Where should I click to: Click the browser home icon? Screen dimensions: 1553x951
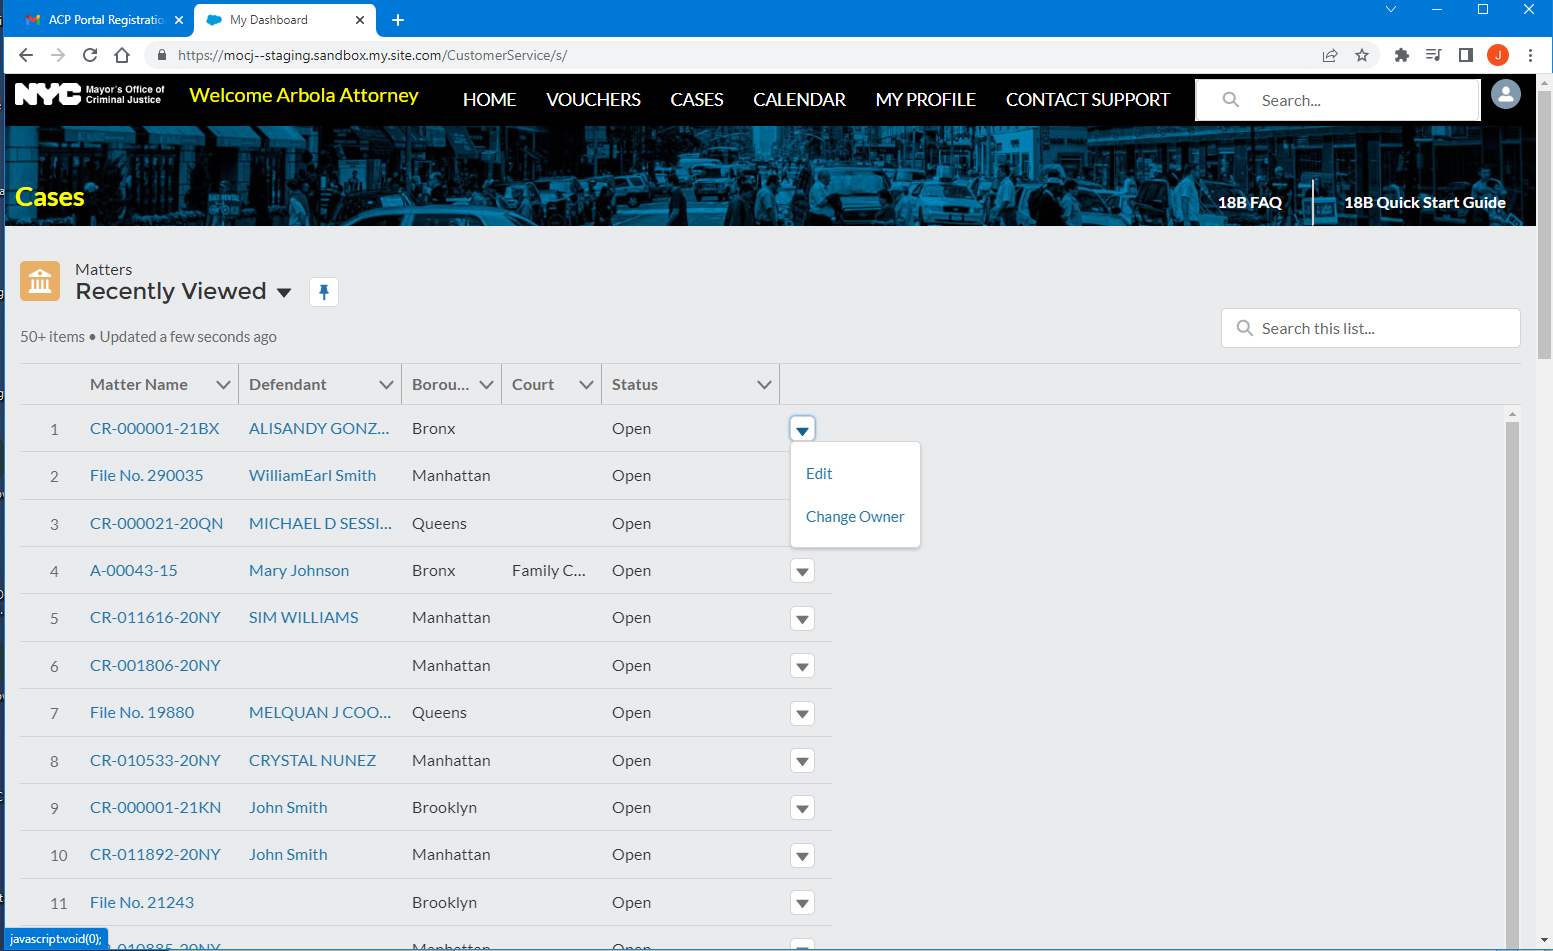pos(122,55)
